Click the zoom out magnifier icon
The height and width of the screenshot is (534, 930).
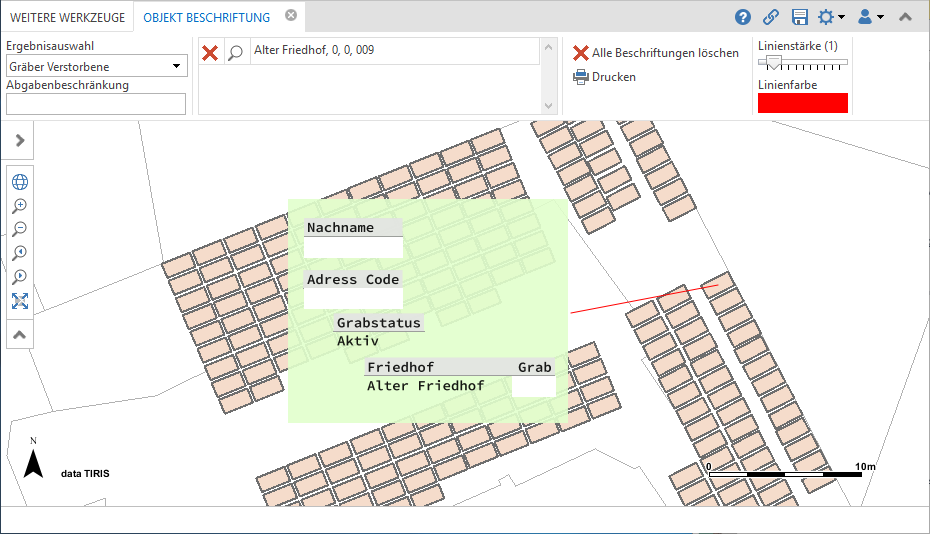pos(19,230)
